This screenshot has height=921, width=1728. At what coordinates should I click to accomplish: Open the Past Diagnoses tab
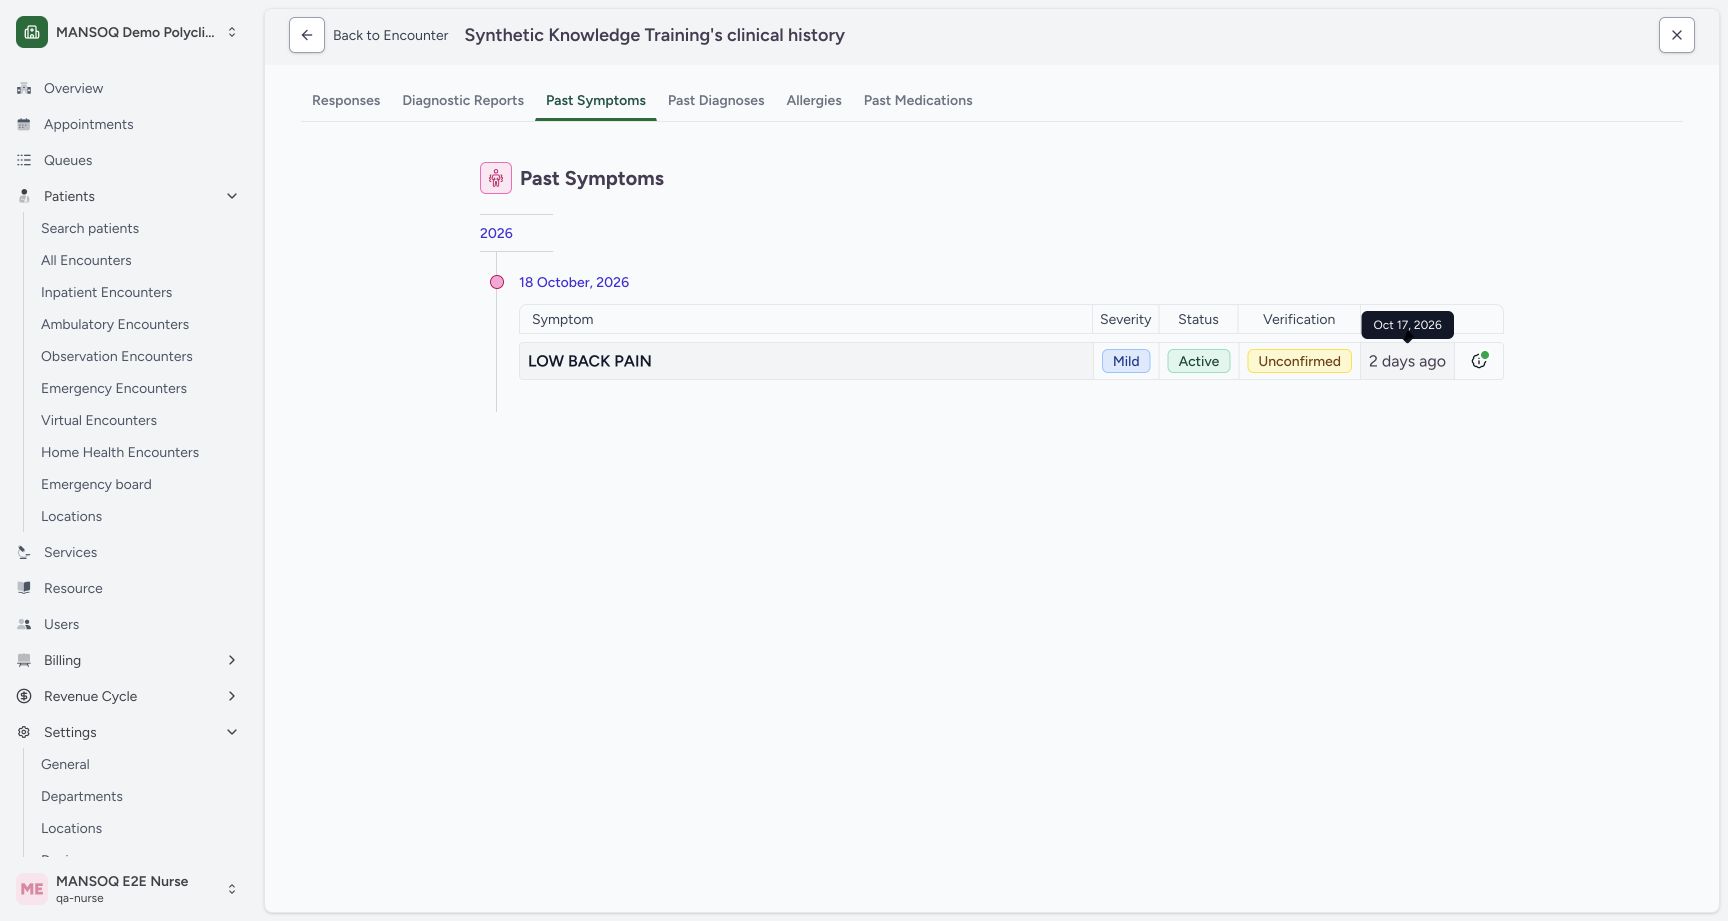716,100
